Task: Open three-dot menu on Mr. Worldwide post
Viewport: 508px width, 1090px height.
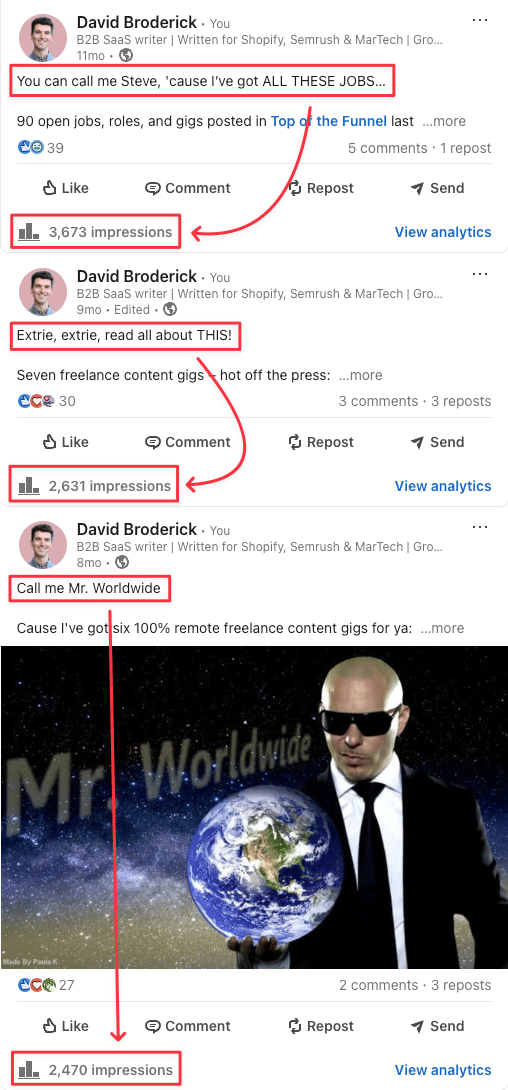Action: (480, 528)
